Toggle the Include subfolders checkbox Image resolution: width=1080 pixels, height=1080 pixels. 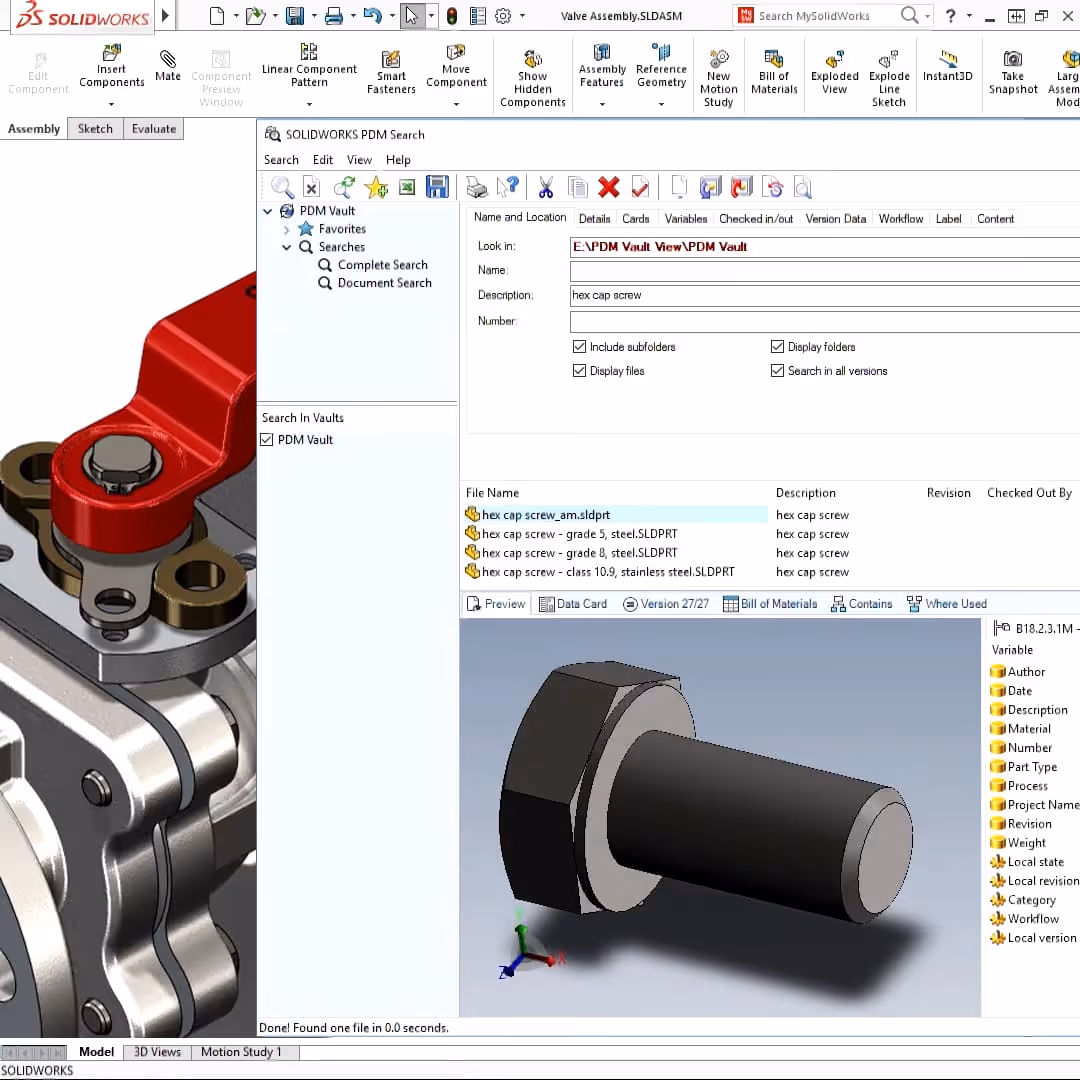click(579, 346)
